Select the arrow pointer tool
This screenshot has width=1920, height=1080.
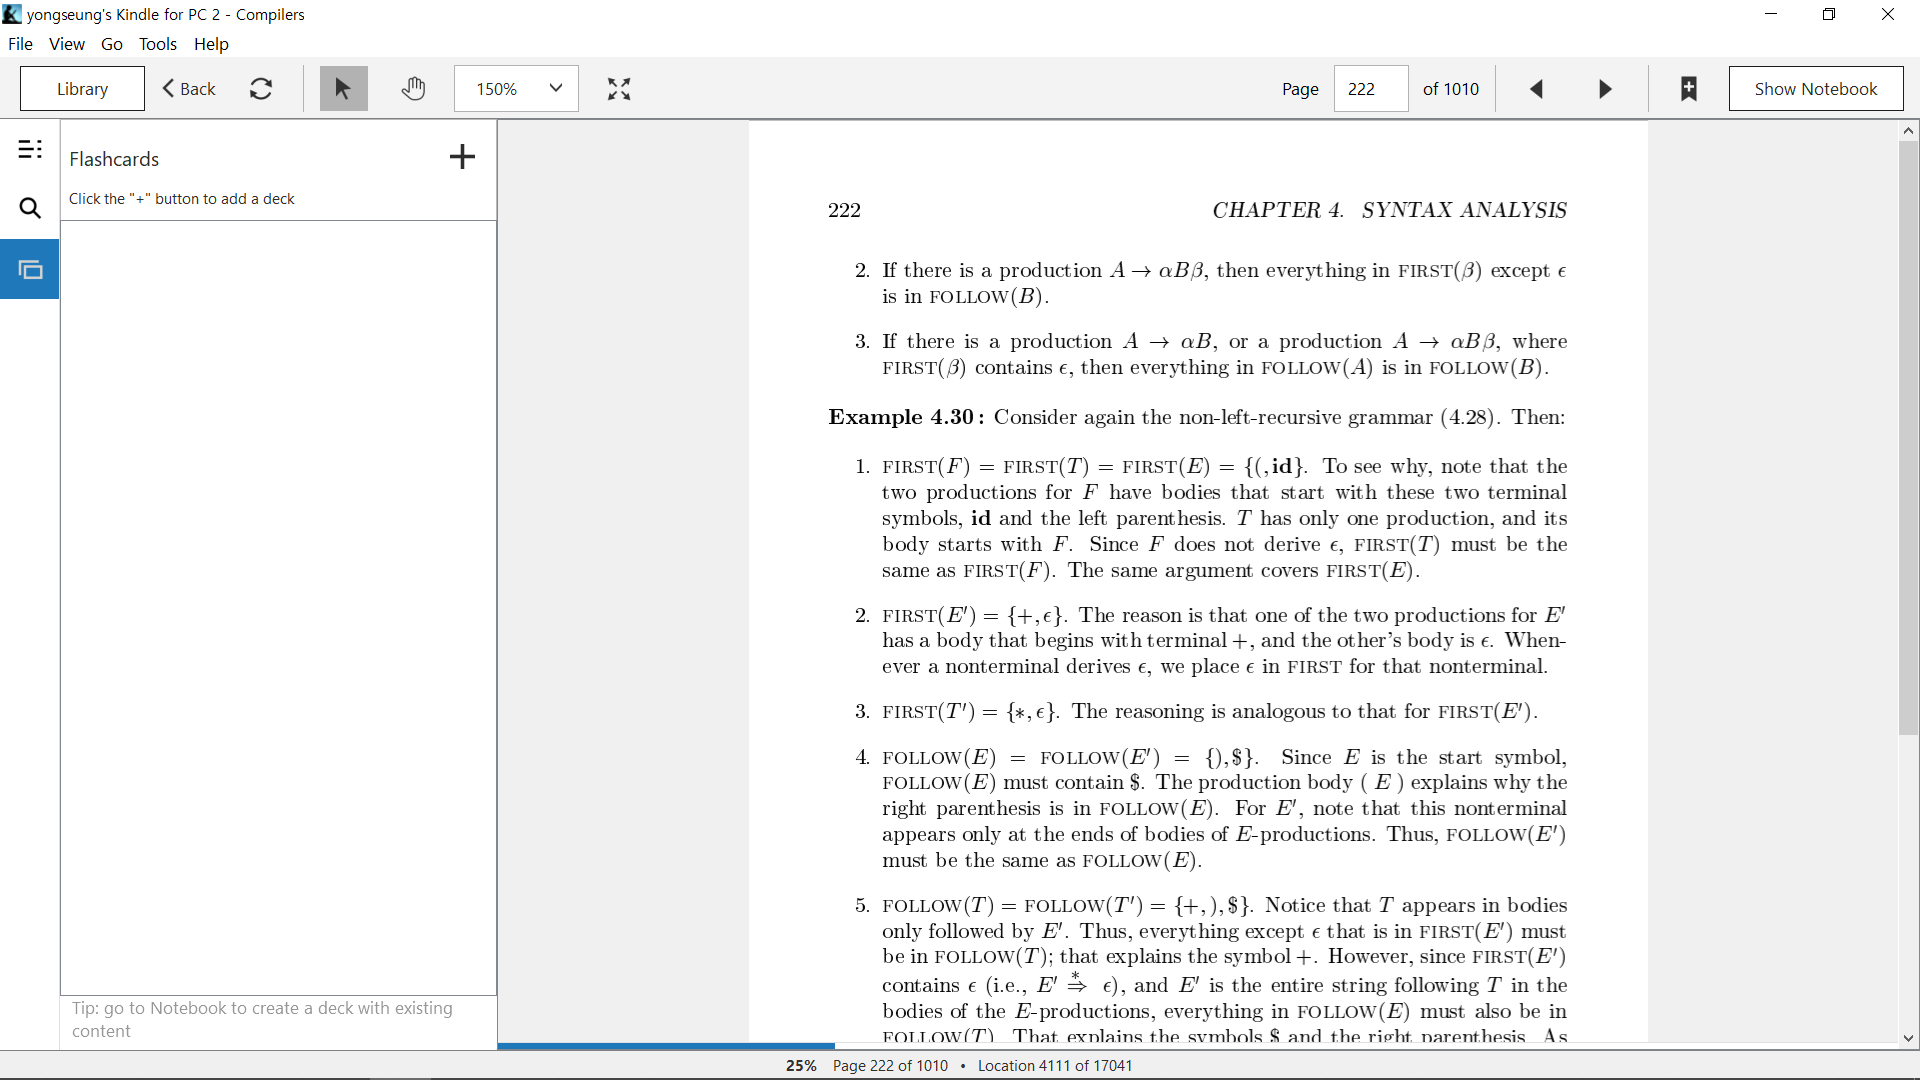tap(343, 89)
